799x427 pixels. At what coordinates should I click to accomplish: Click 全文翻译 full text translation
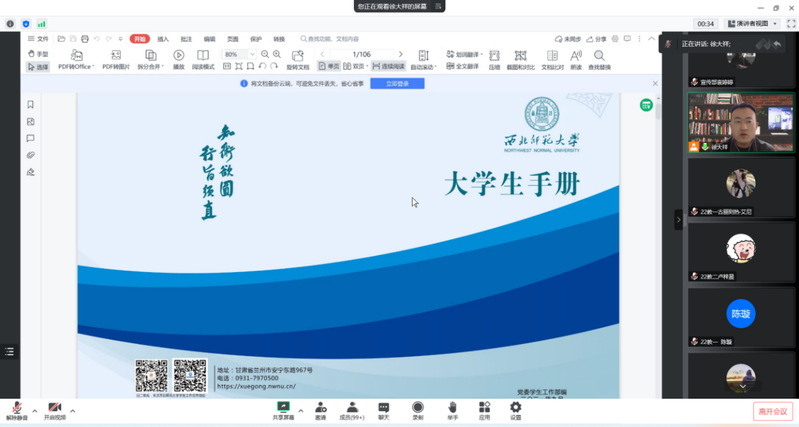click(462, 66)
